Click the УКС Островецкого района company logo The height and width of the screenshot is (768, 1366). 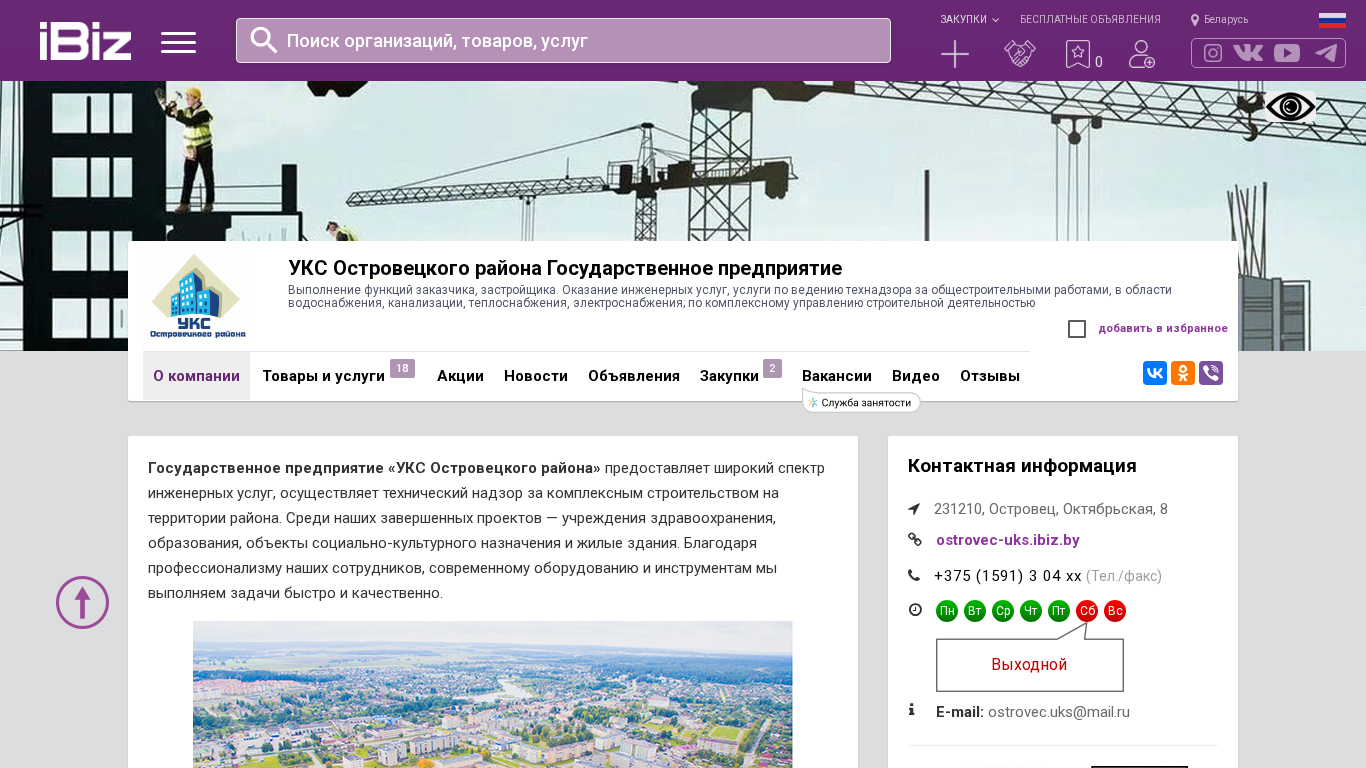point(196,296)
